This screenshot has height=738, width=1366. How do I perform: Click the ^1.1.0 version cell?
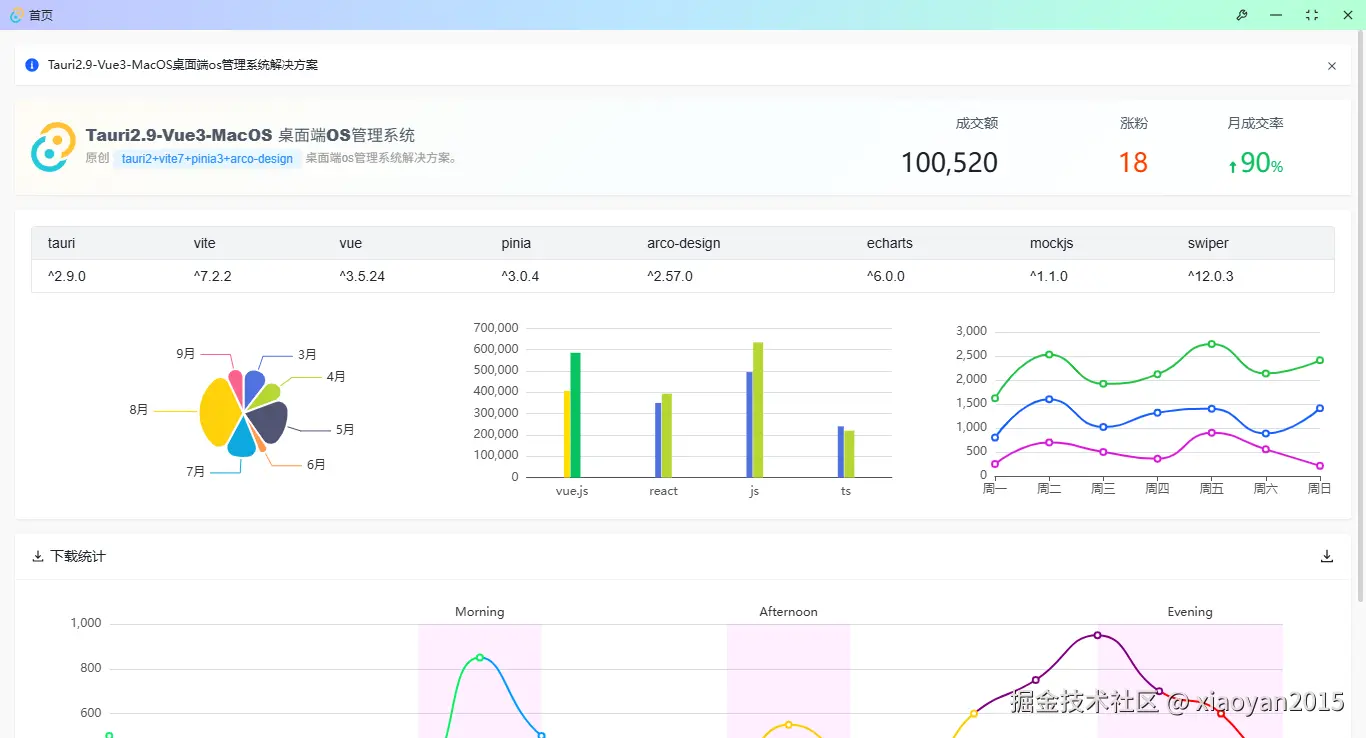pos(1049,276)
